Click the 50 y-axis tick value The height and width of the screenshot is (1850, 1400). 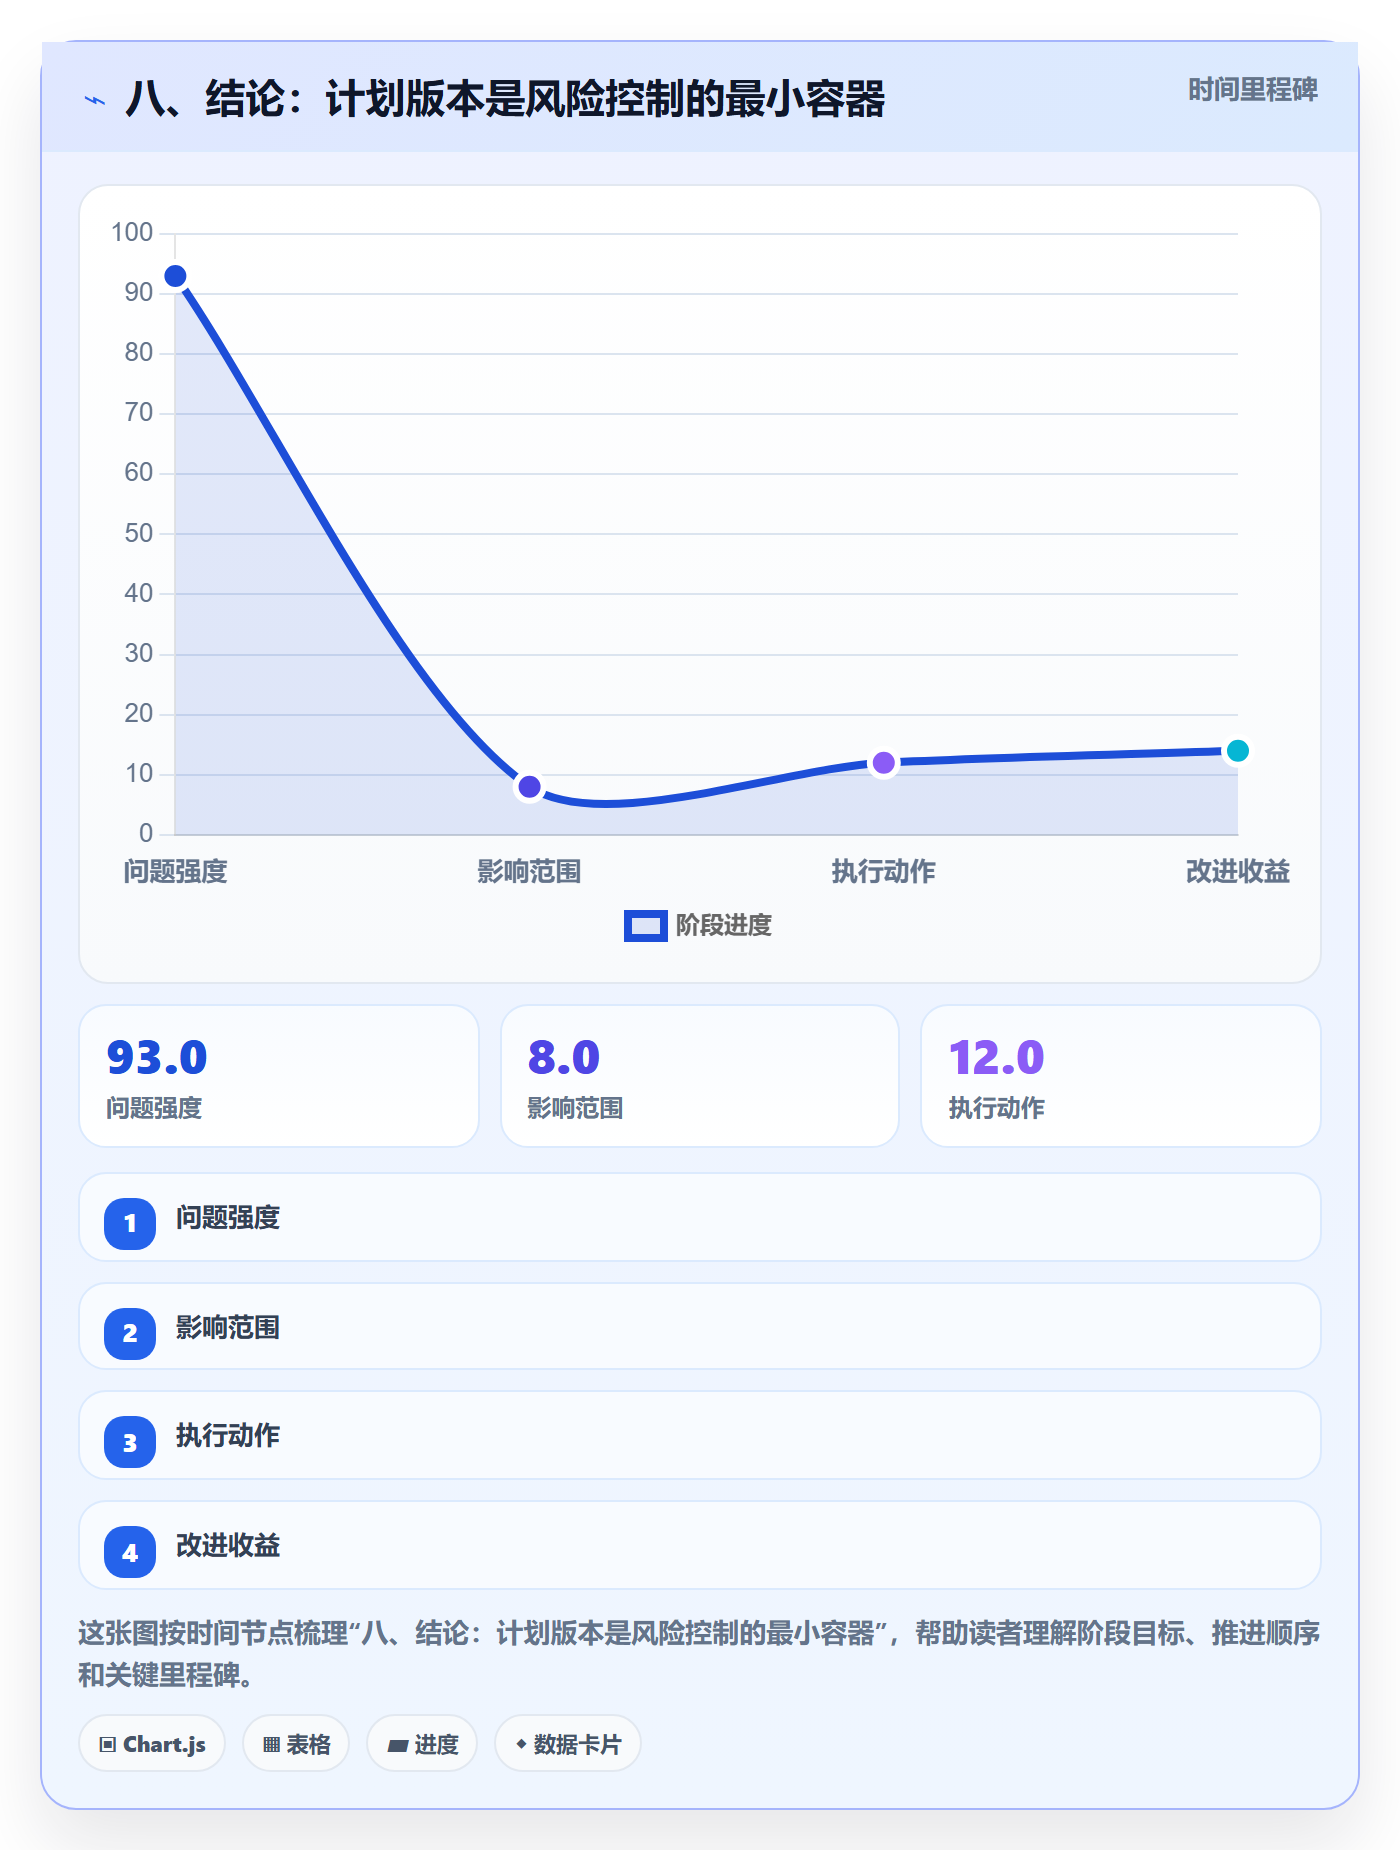[x=139, y=533]
